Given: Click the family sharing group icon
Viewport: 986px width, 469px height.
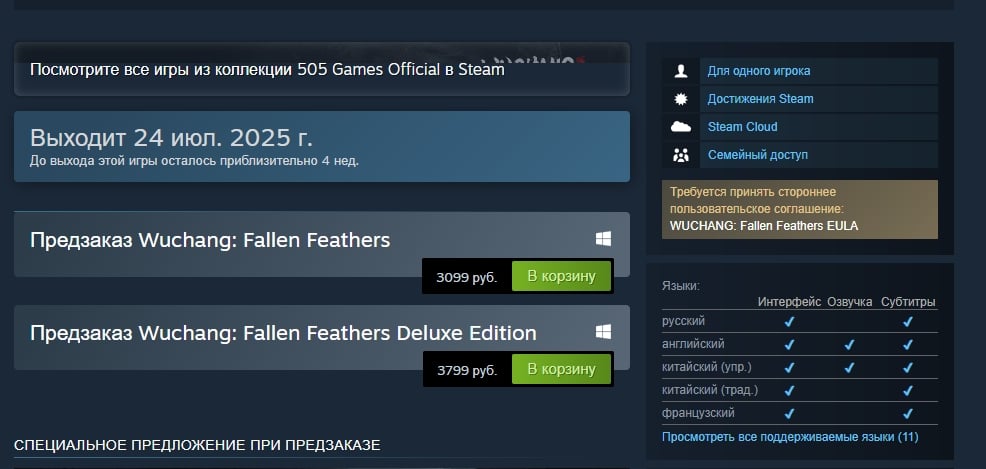Looking at the screenshot, I should [680, 155].
